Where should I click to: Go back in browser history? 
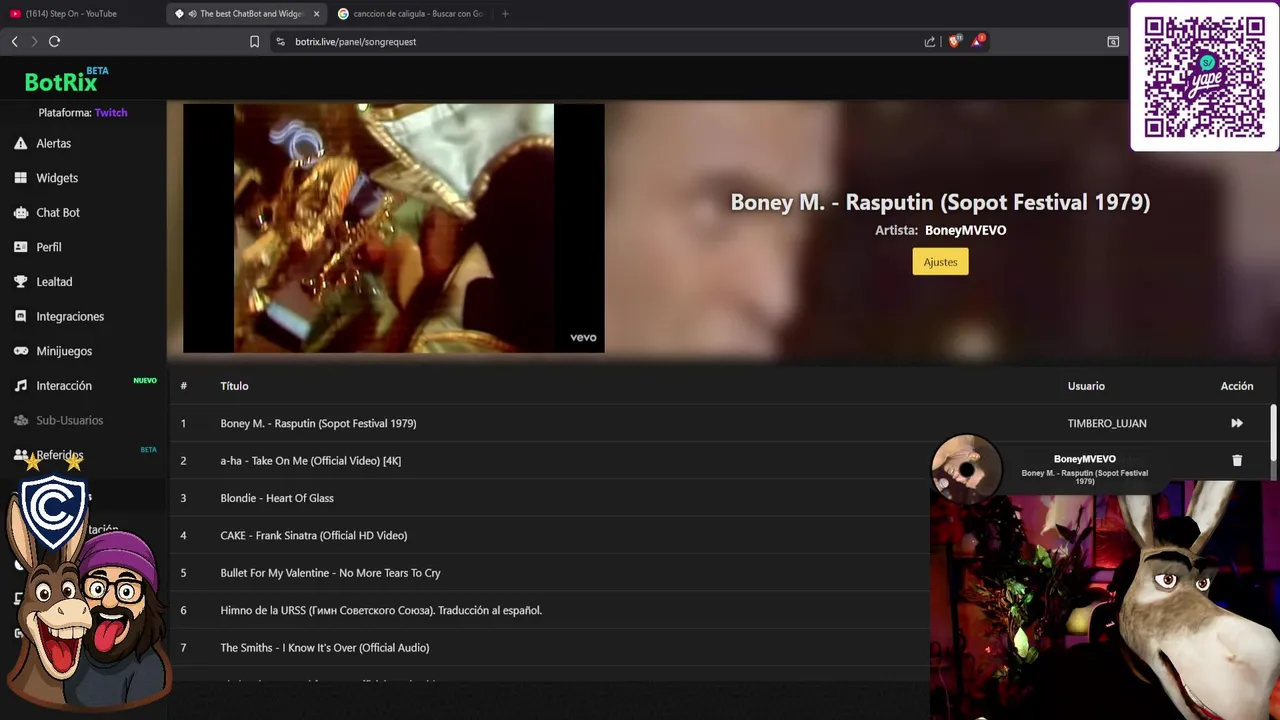[x=14, y=41]
